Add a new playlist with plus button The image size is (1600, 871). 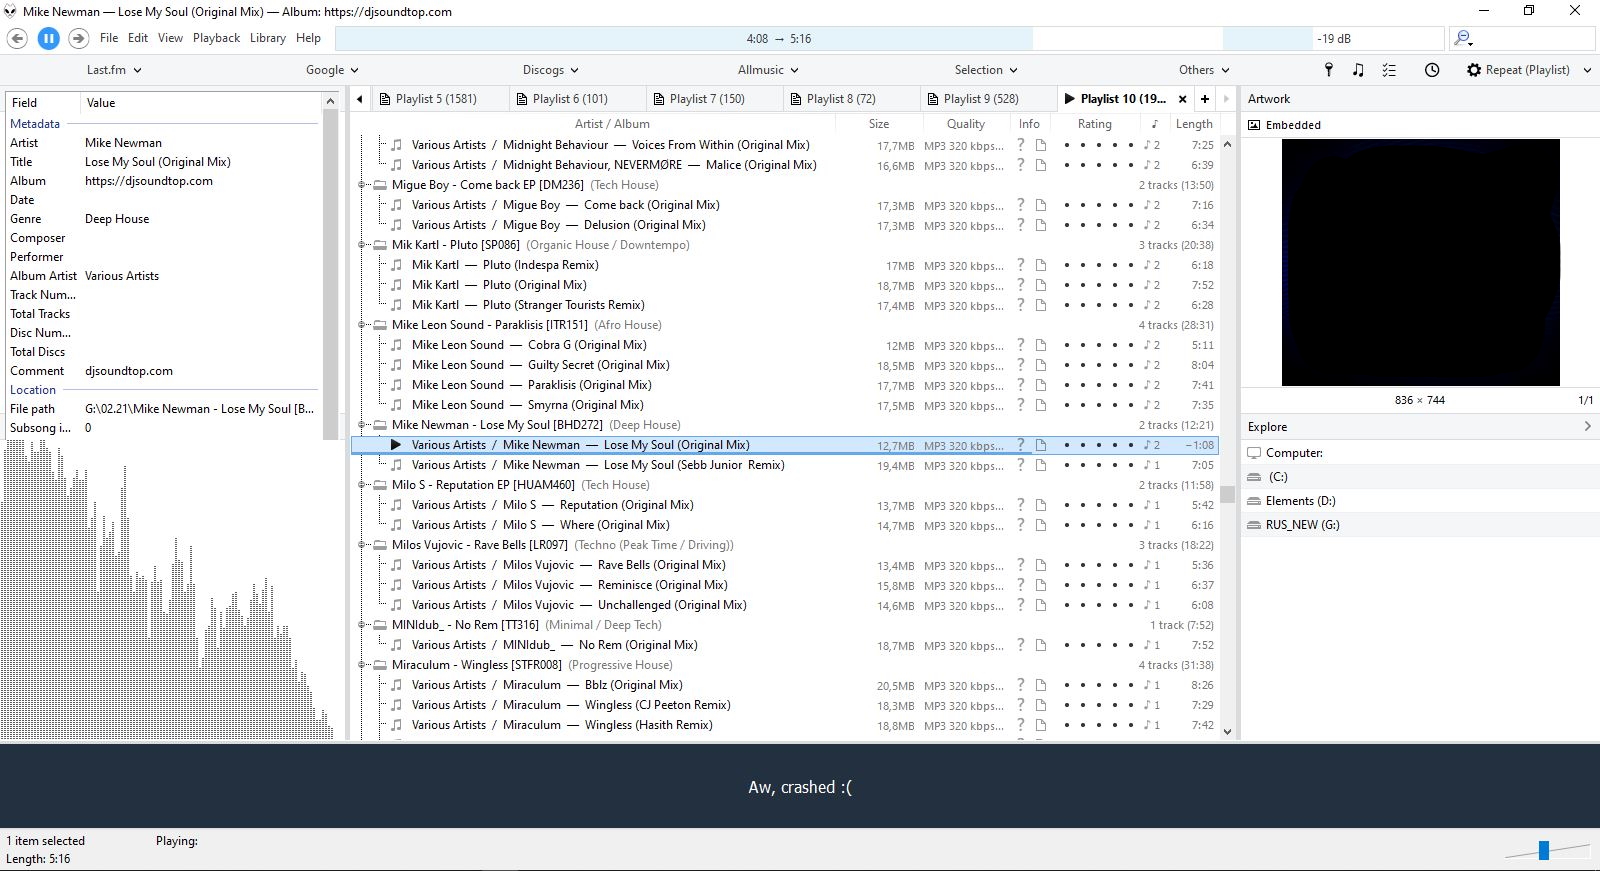click(1205, 99)
